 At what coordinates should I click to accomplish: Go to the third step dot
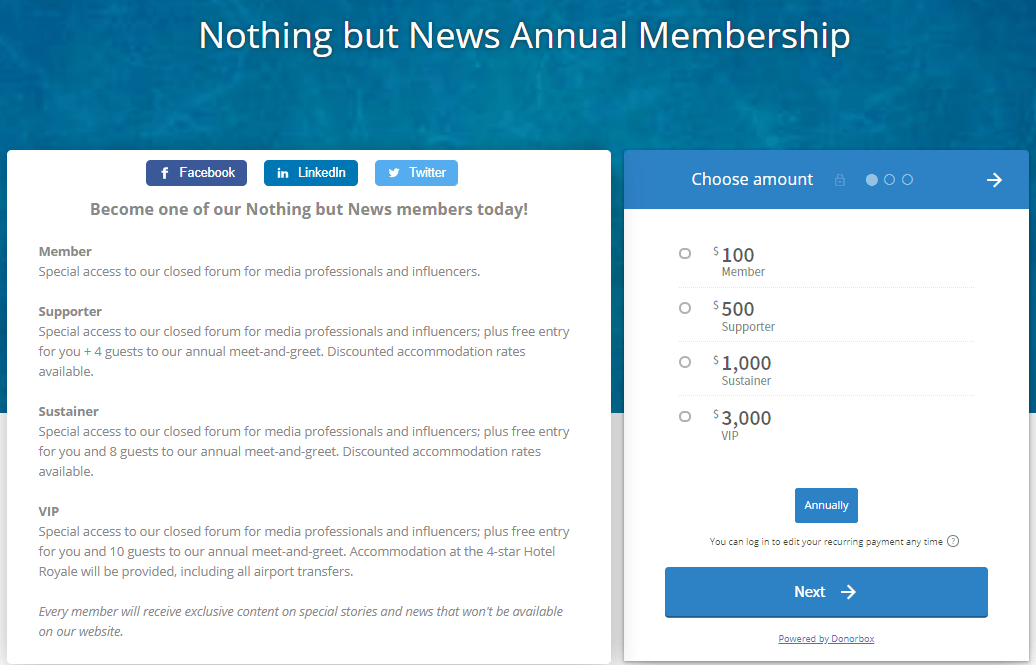tap(907, 180)
